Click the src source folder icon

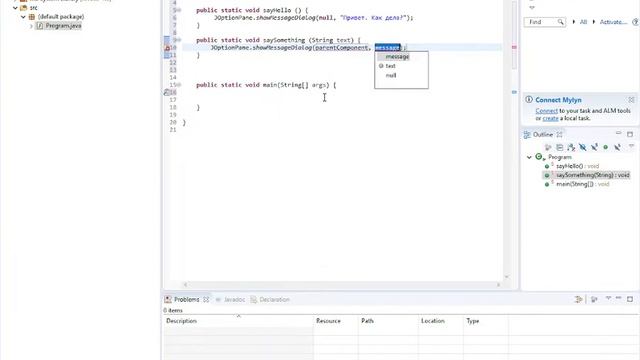pos(24,8)
